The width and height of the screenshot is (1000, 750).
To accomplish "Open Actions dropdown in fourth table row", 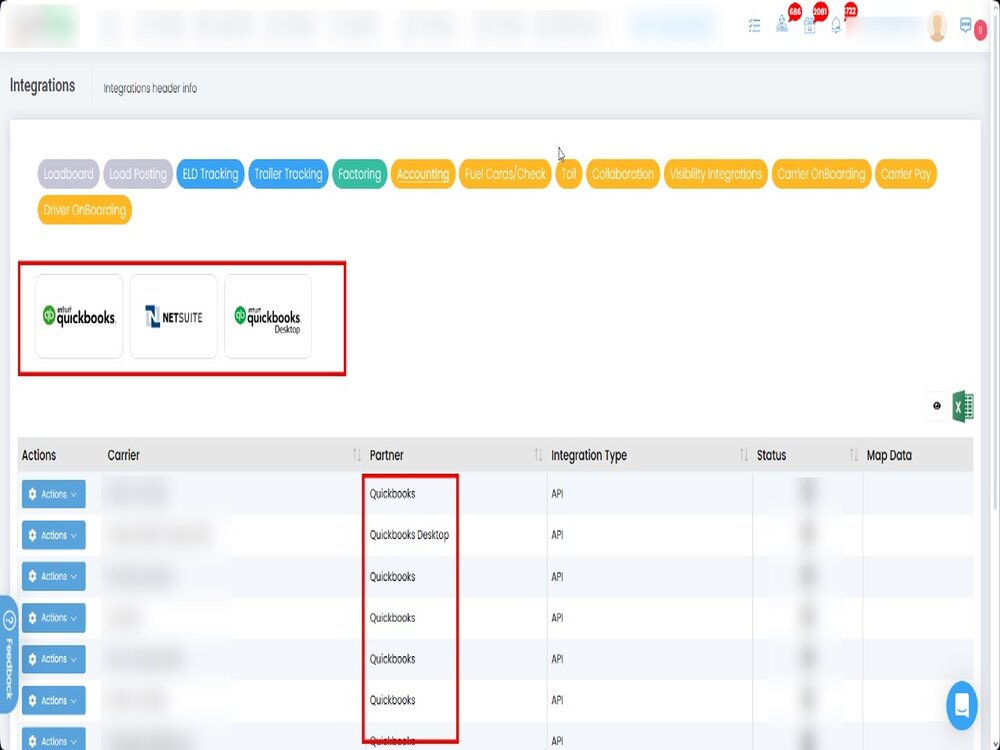I will point(54,618).
